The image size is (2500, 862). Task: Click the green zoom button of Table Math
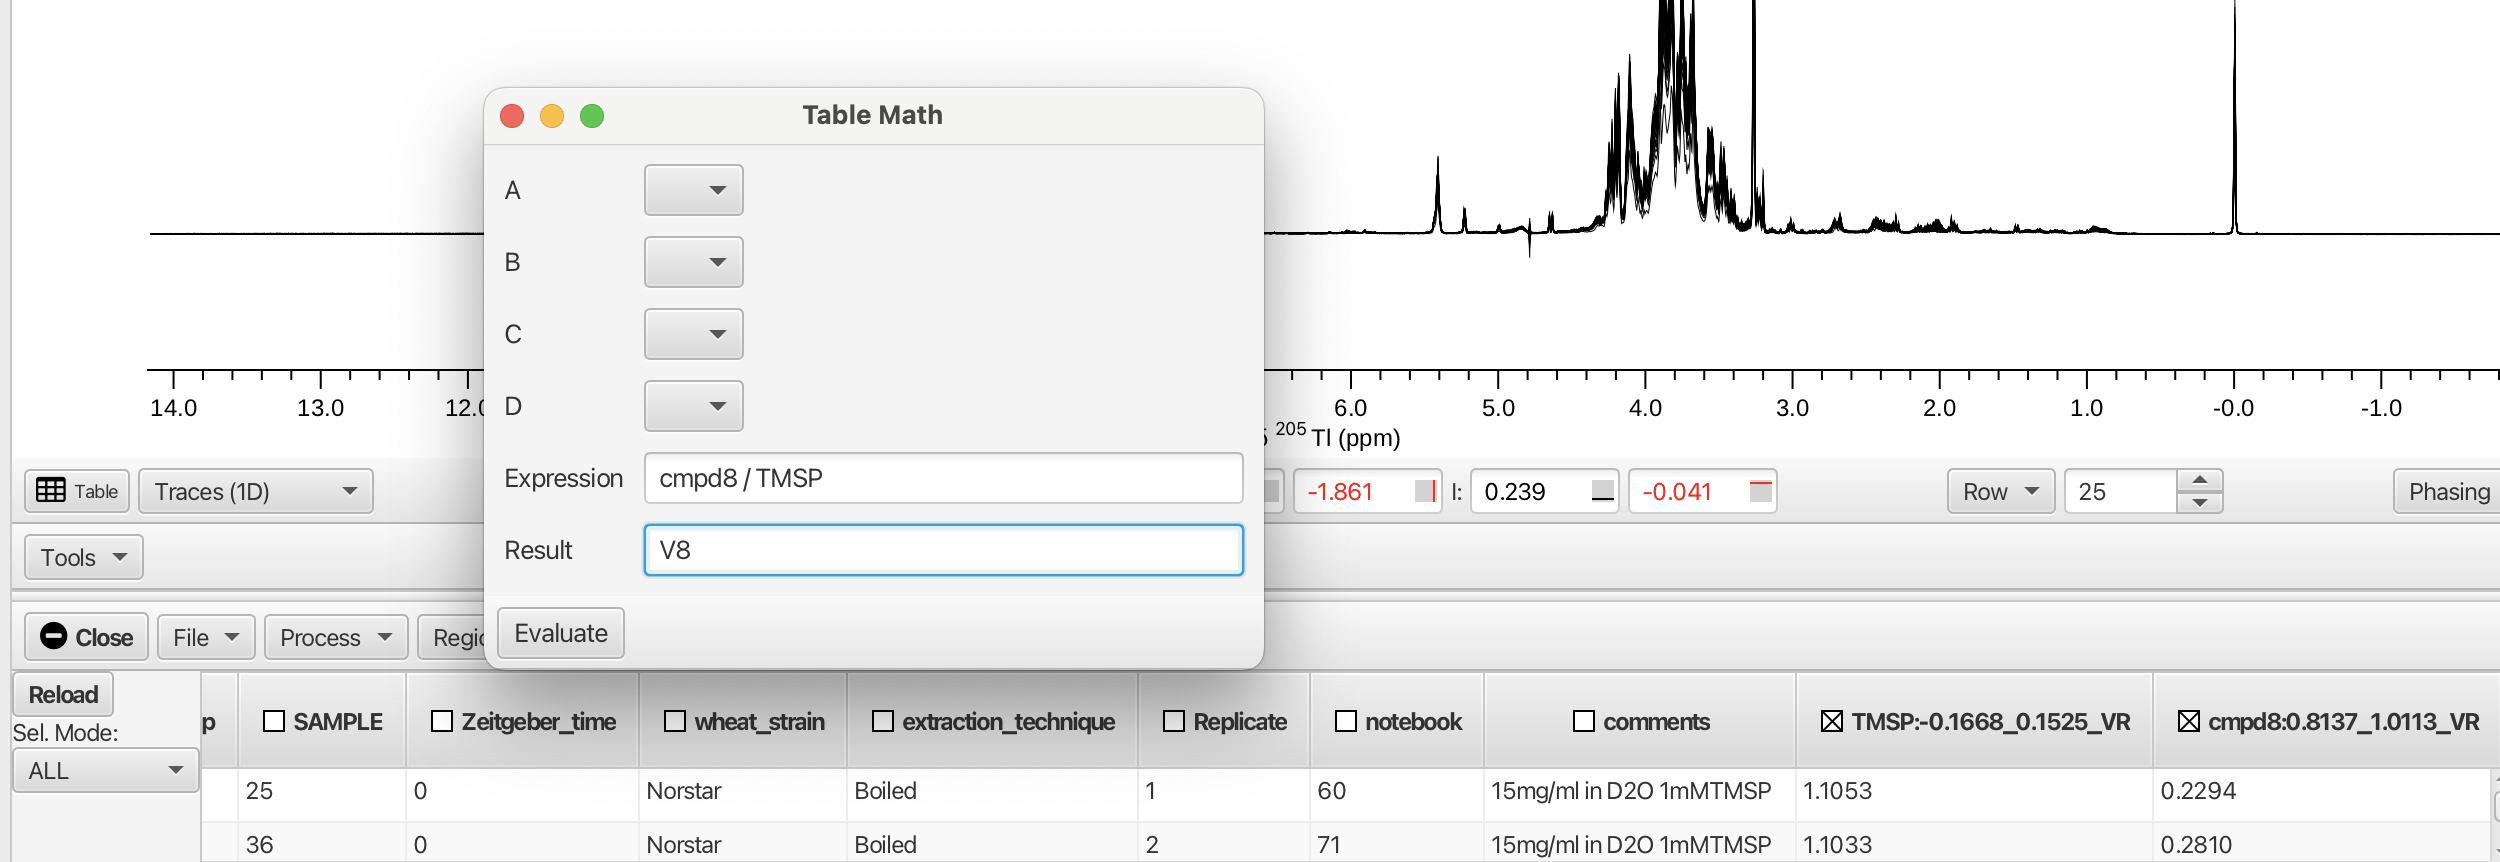click(x=592, y=116)
